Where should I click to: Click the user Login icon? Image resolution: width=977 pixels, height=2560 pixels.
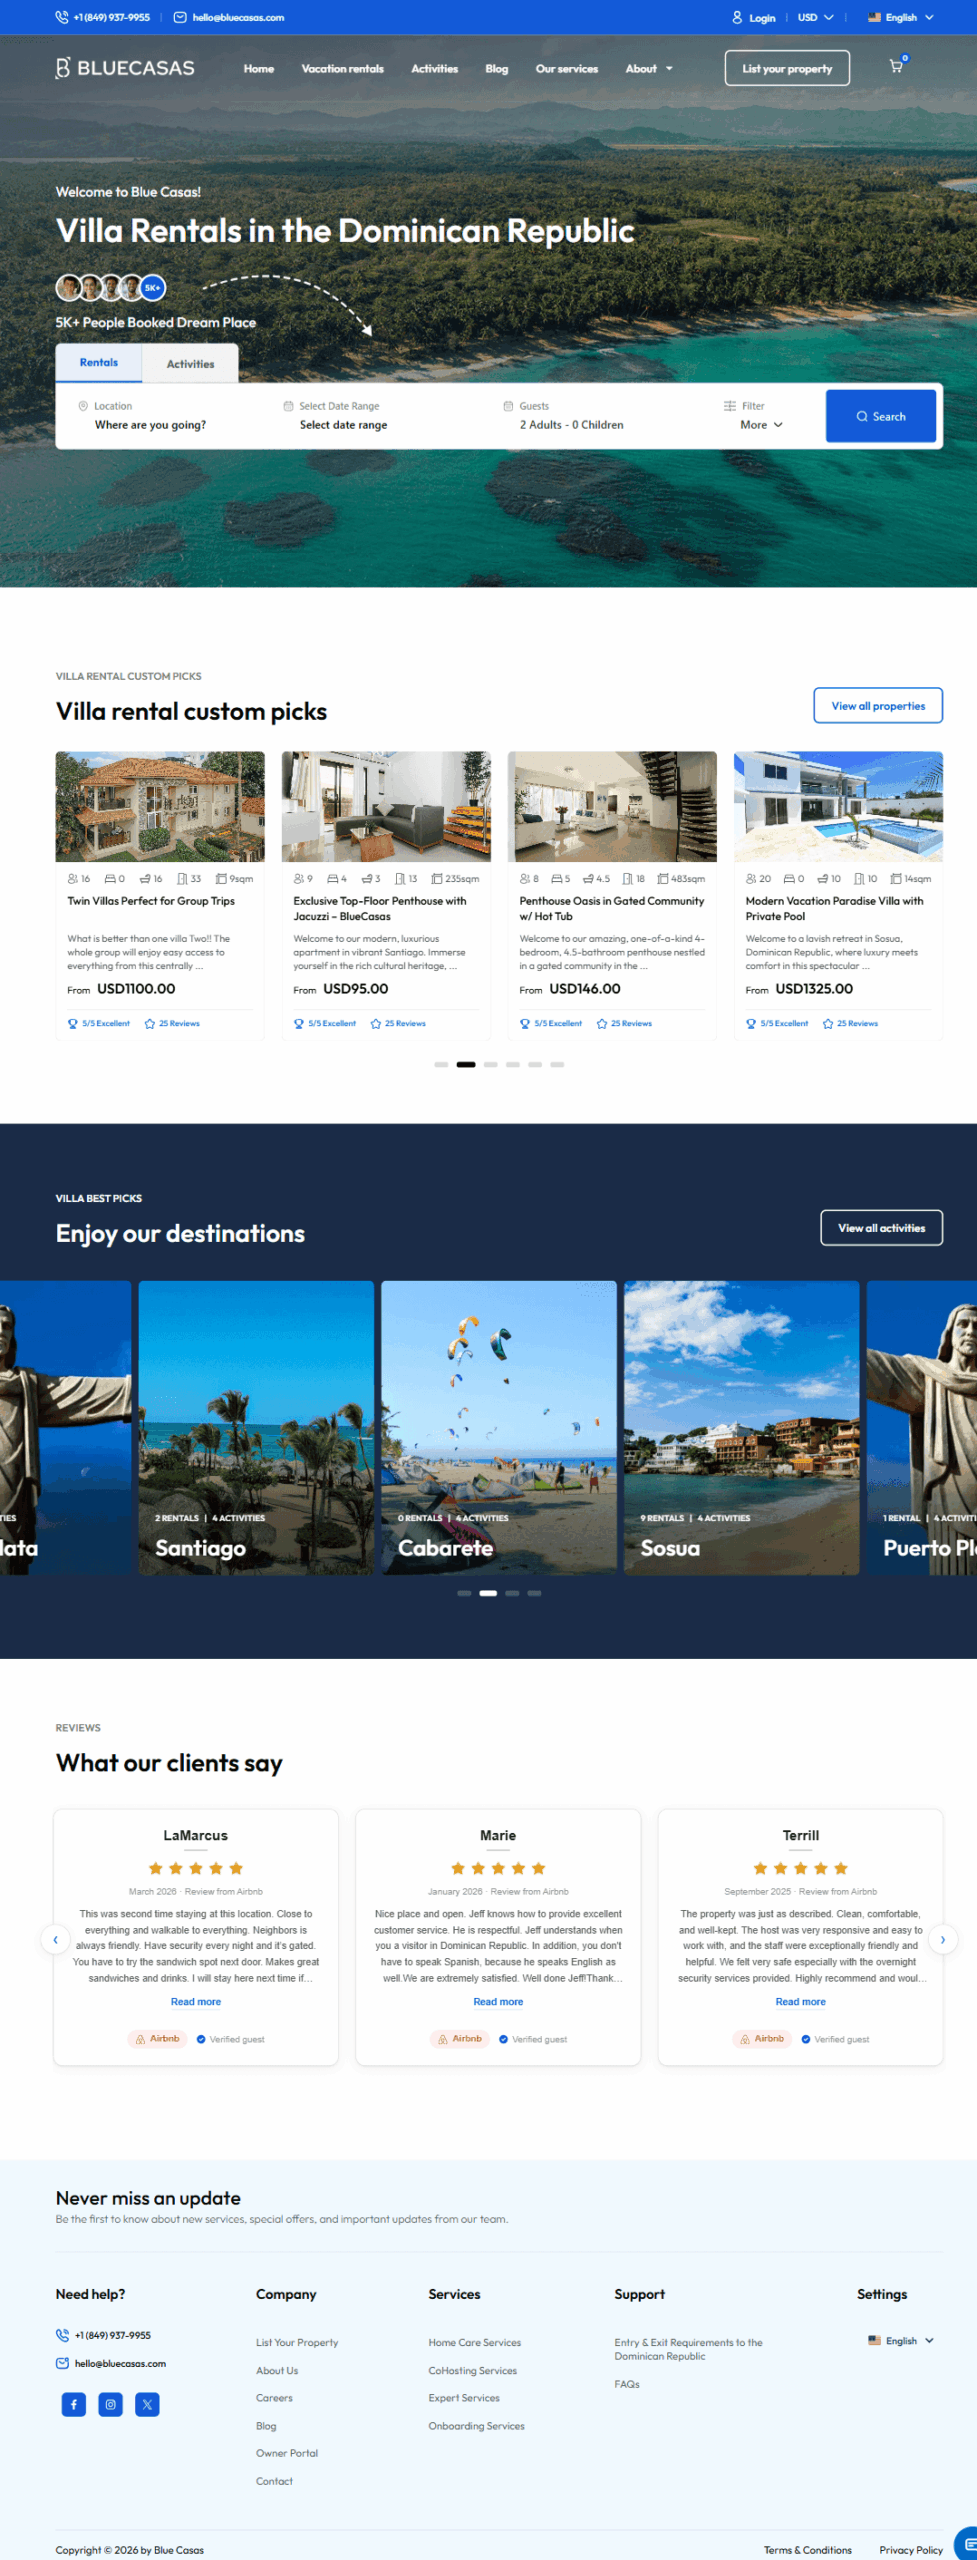(x=737, y=17)
